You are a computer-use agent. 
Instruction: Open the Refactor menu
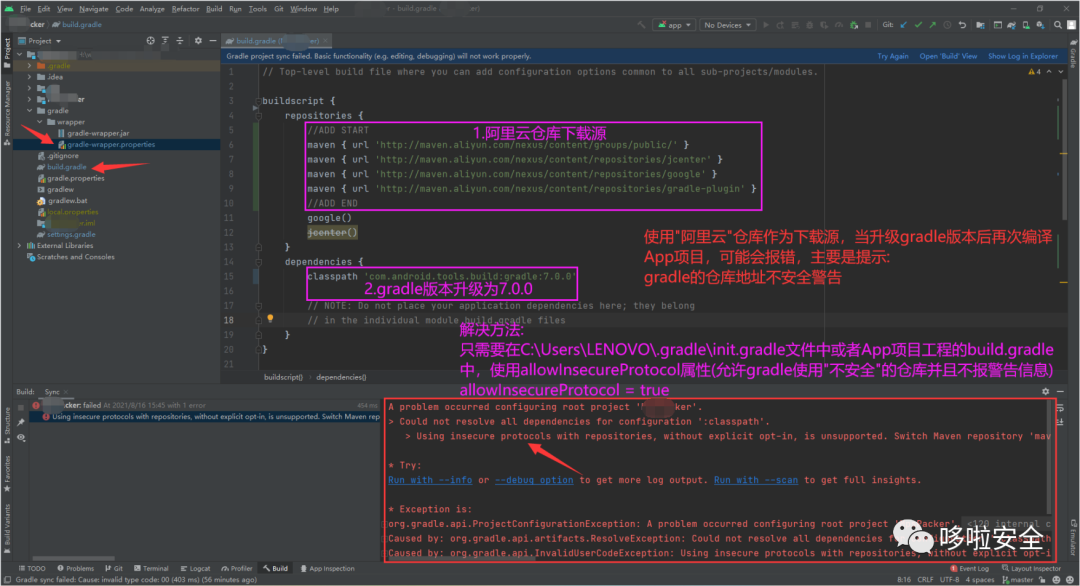[185, 9]
